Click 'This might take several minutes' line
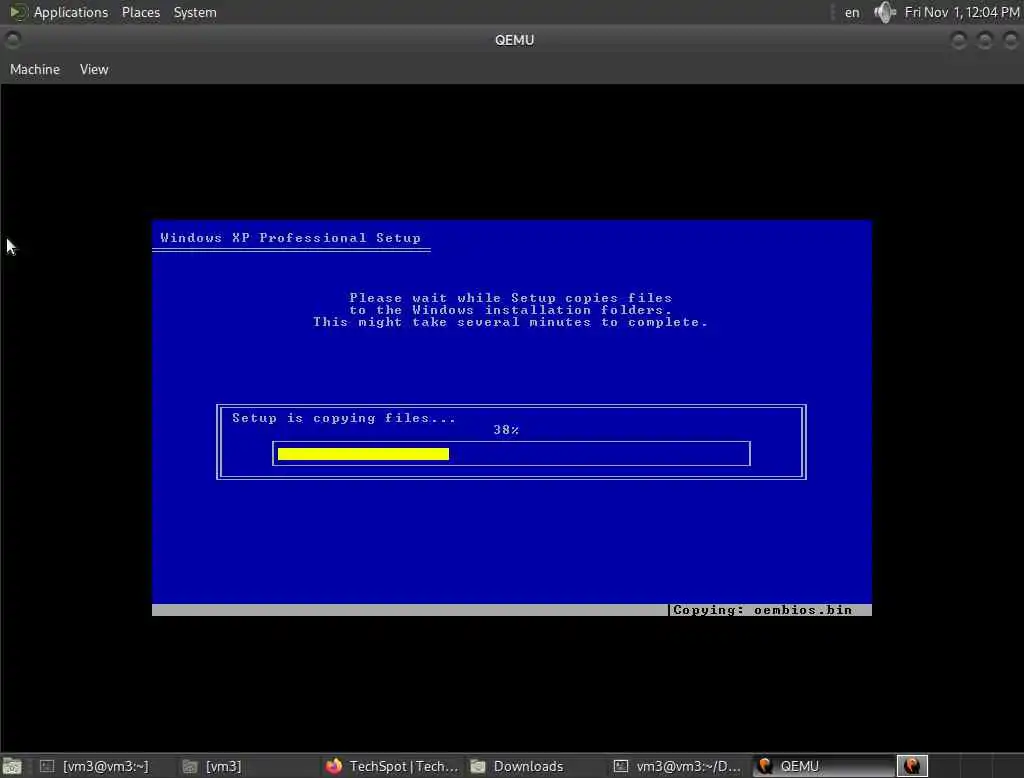This screenshot has height=778, width=1024. [x=511, y=322]
